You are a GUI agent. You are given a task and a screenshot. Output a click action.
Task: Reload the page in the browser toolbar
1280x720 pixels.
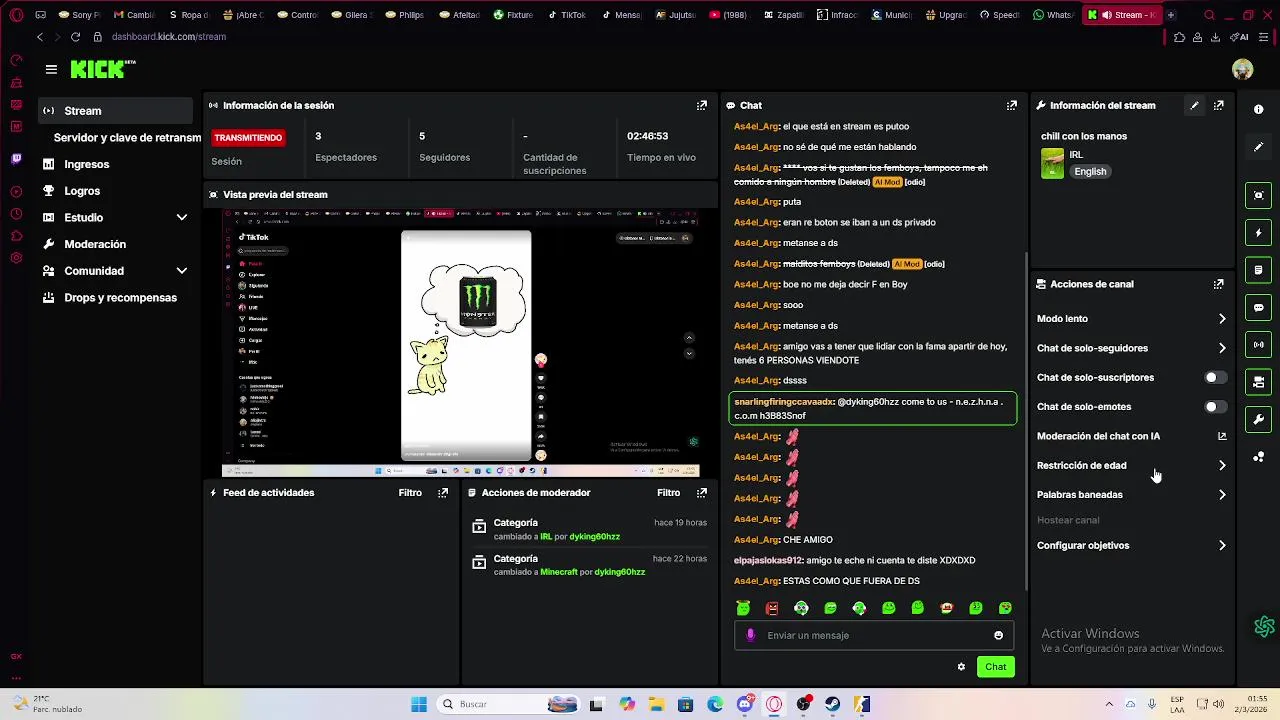click(75, 37)
